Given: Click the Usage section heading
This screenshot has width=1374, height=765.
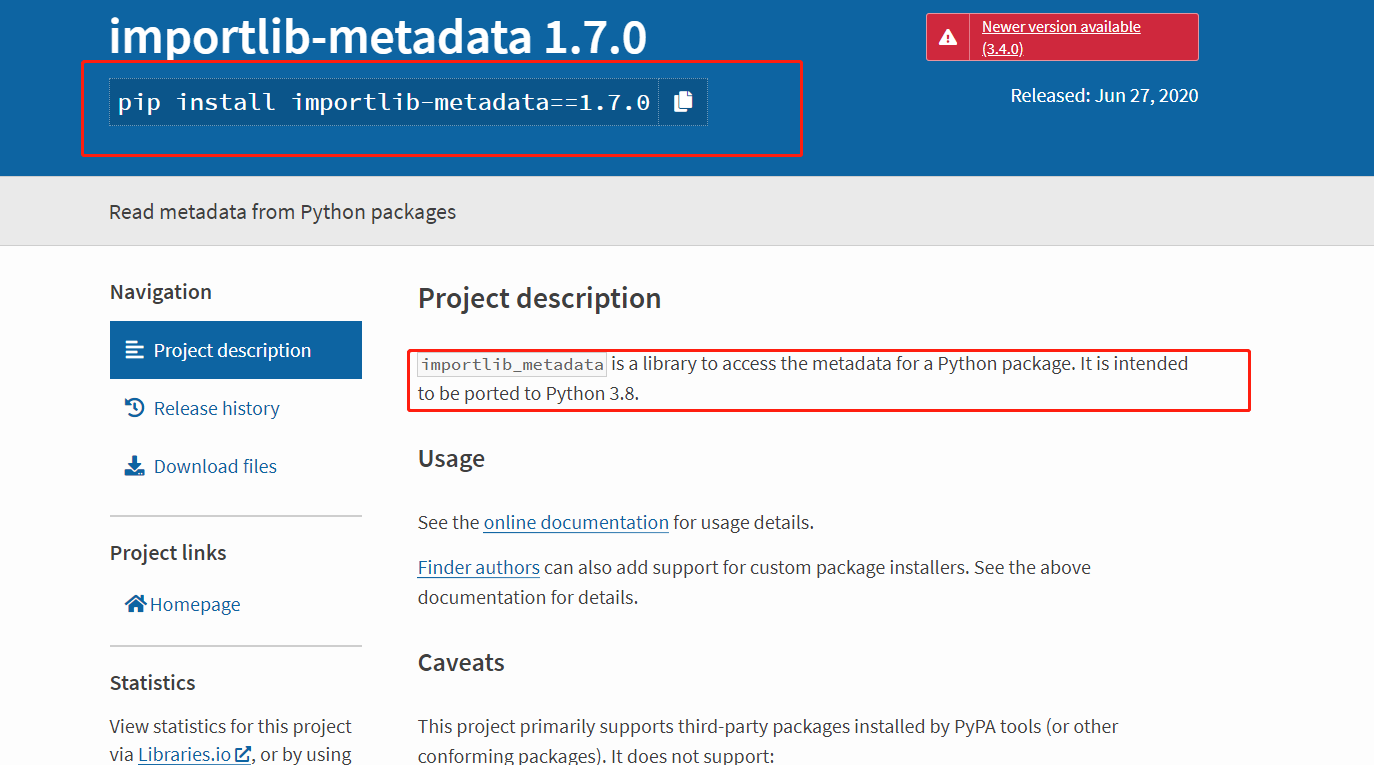Looking at the screenshot, I should 451,458.
